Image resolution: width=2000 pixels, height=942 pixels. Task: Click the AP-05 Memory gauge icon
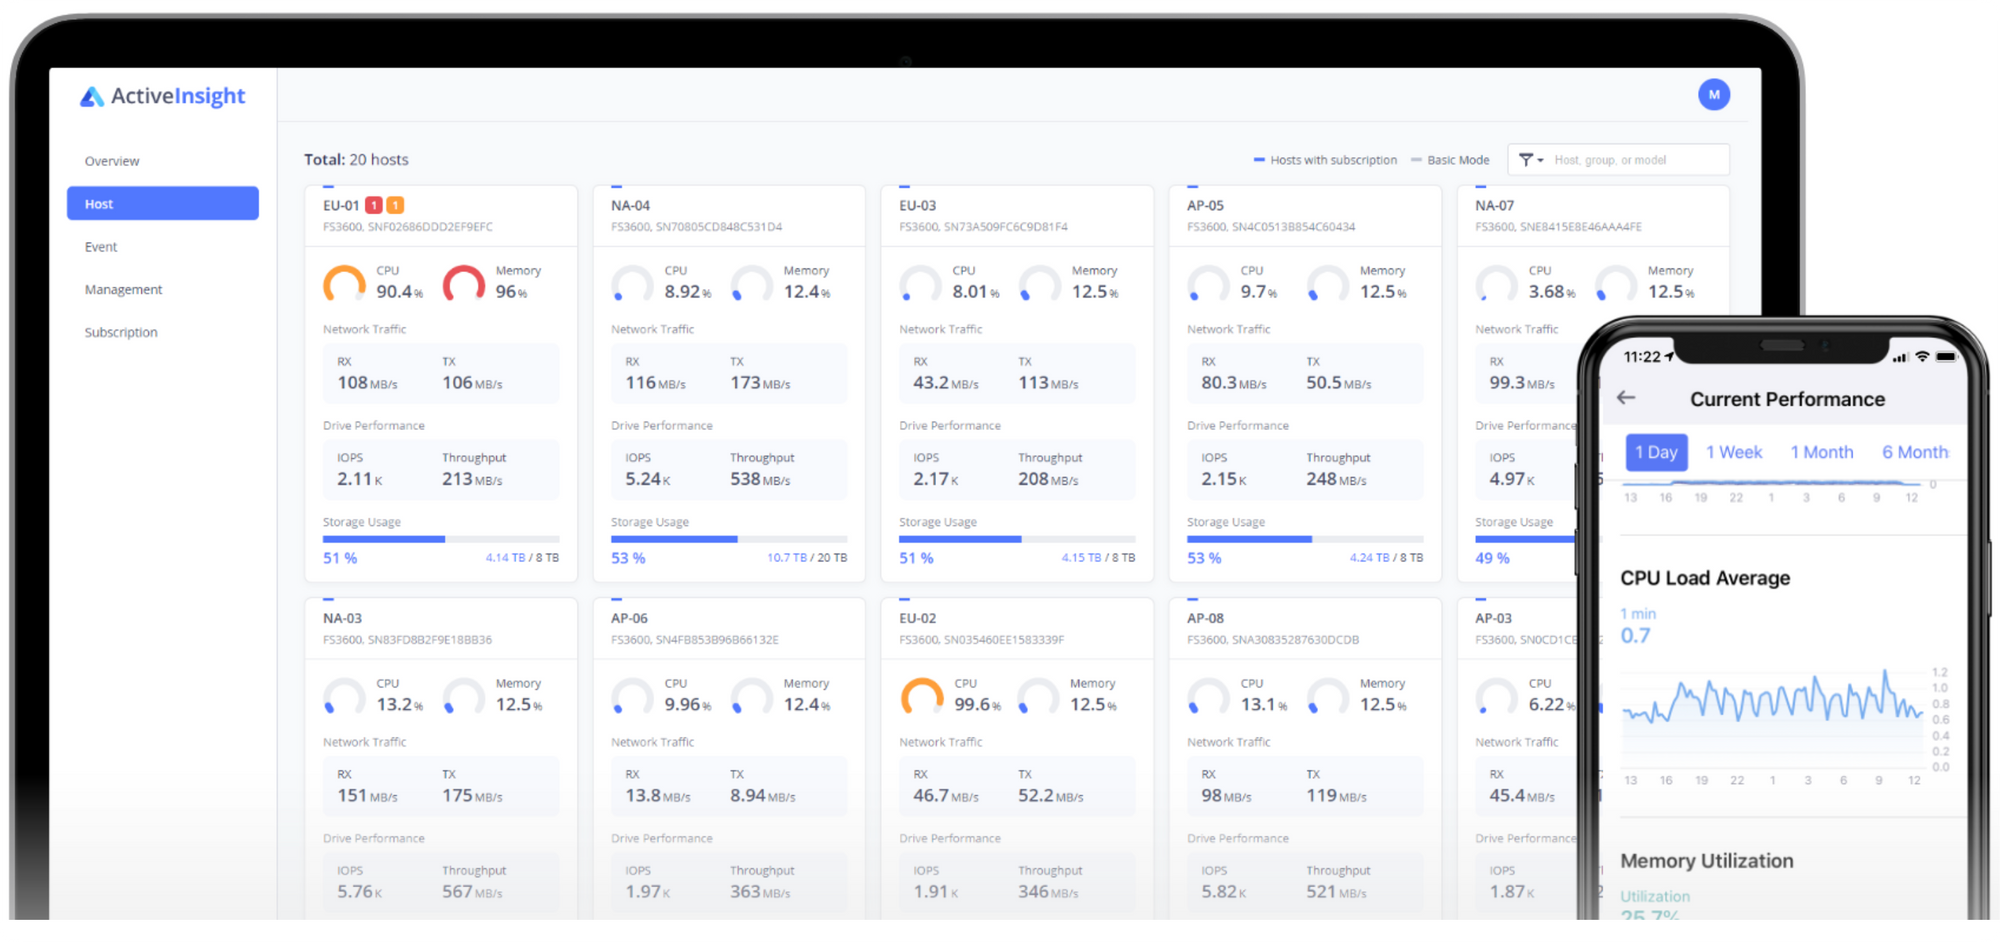pos(1328,284)
